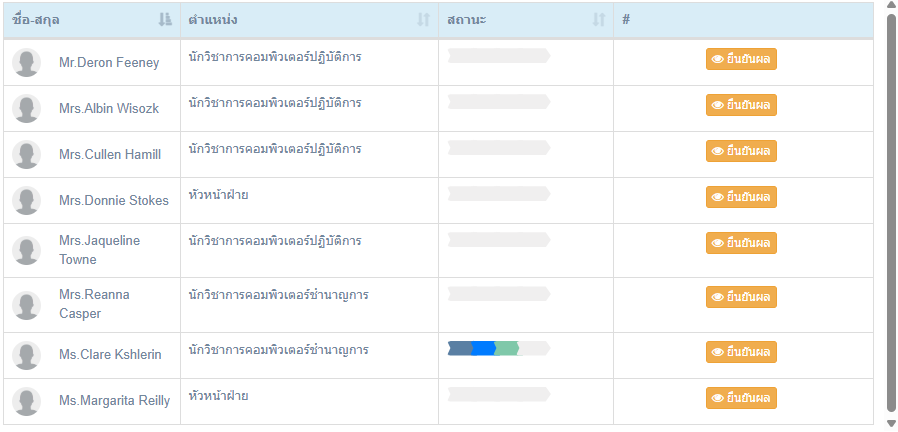Select the name Mrs.Donnie Stokes

(114, 201)
